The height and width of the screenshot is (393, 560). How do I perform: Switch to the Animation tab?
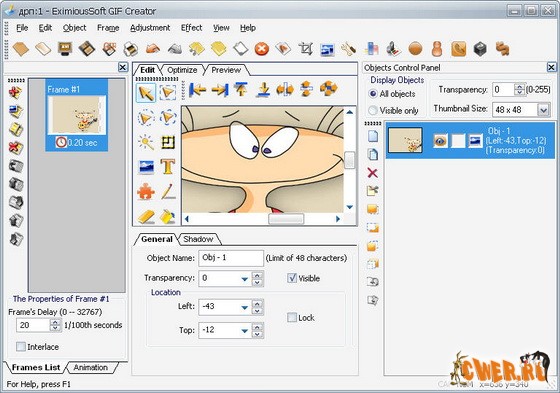[x=91, y=367]
